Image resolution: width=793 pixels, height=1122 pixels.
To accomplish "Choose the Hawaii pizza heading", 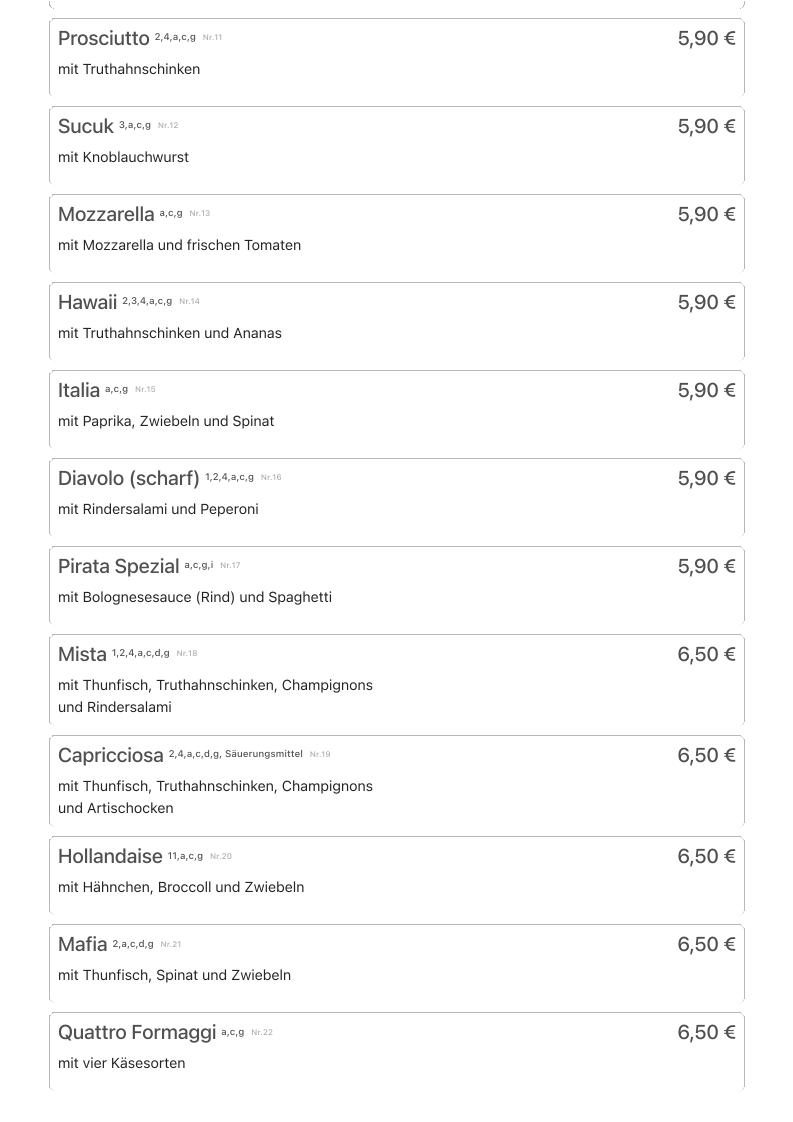I will [87, 303].
